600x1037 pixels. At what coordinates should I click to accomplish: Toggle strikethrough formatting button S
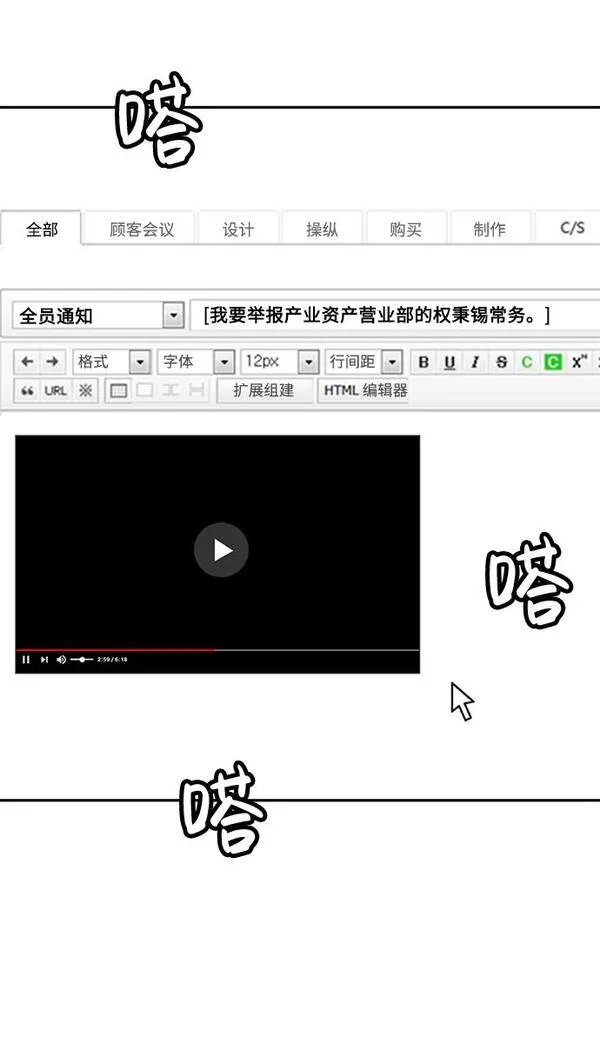(501, 362)
